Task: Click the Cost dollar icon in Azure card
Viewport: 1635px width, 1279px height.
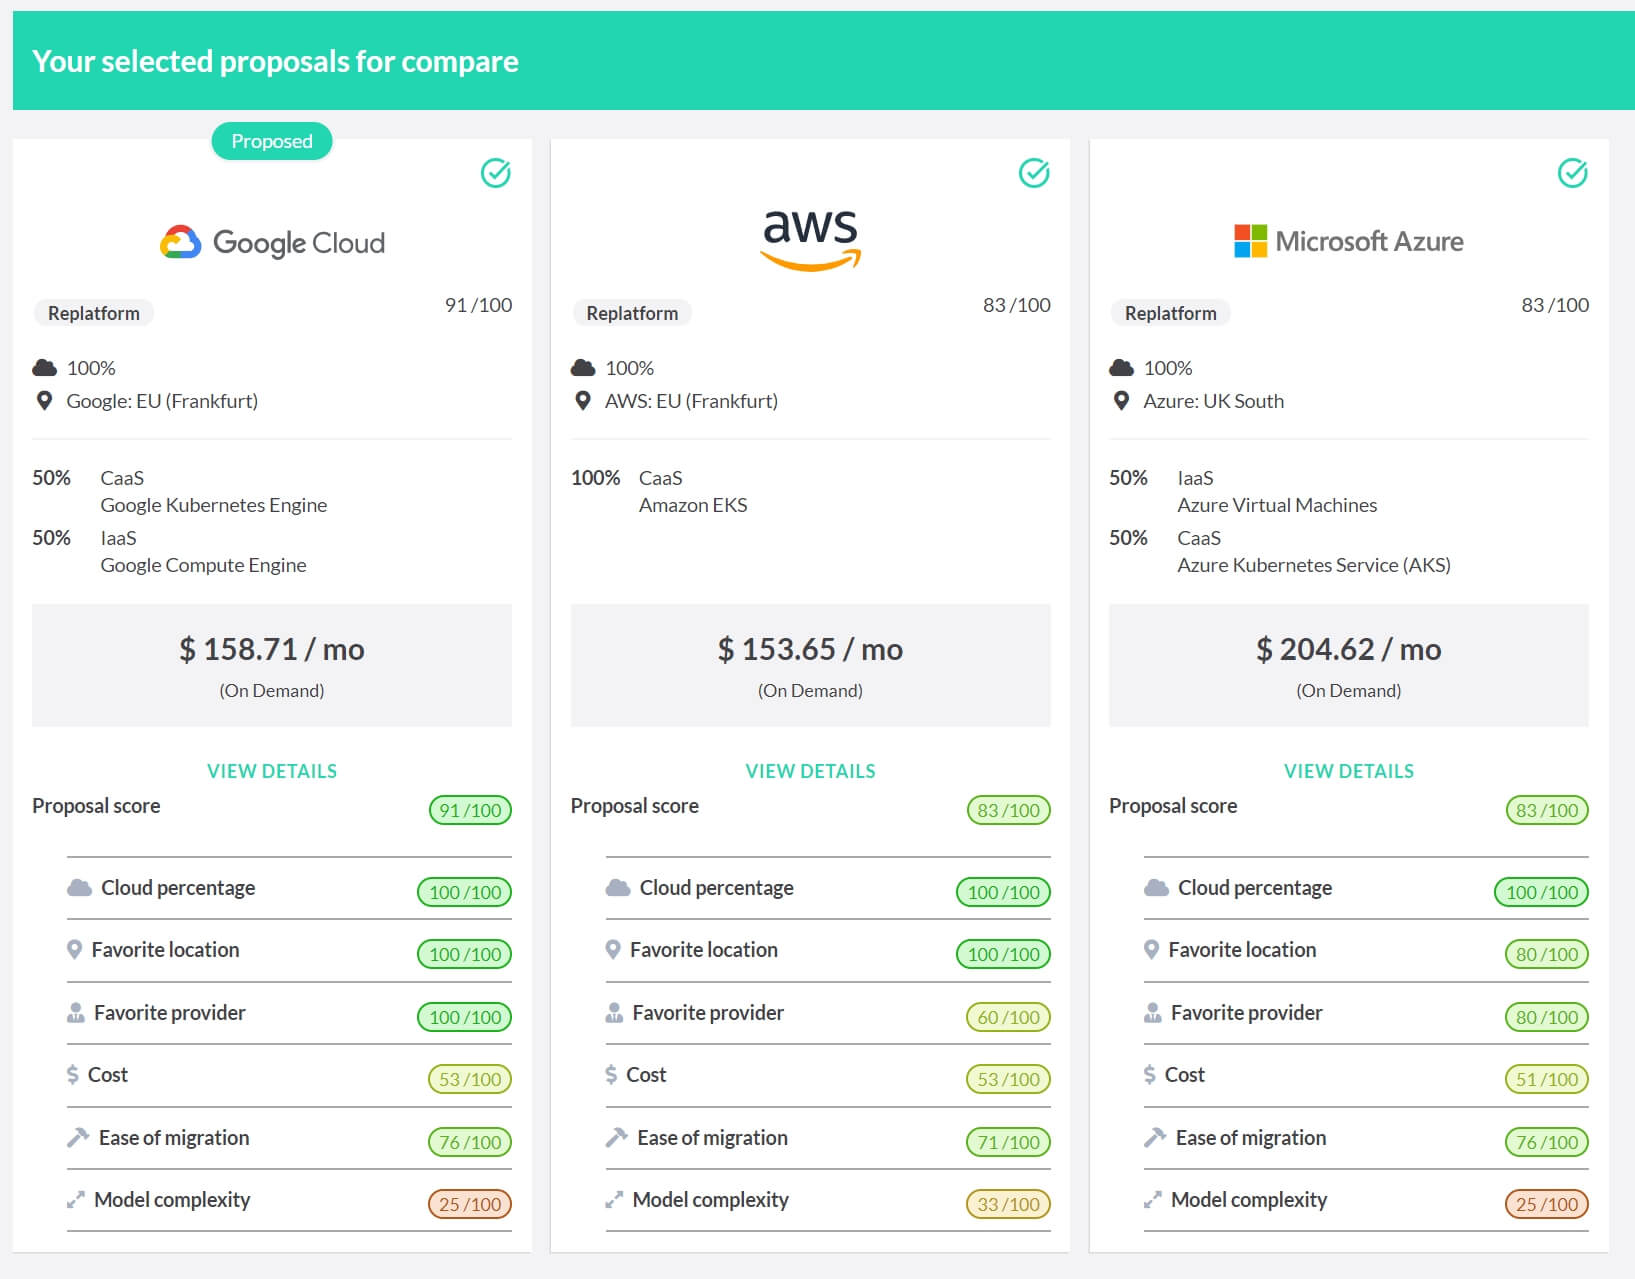Action: click(x=1149, y=1075)
